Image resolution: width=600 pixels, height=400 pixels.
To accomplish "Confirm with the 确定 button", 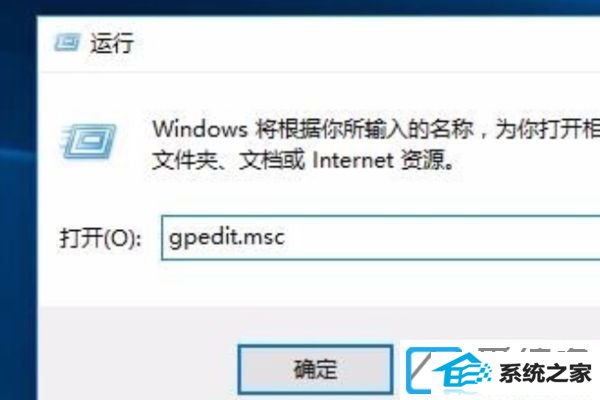I will 315,369.
